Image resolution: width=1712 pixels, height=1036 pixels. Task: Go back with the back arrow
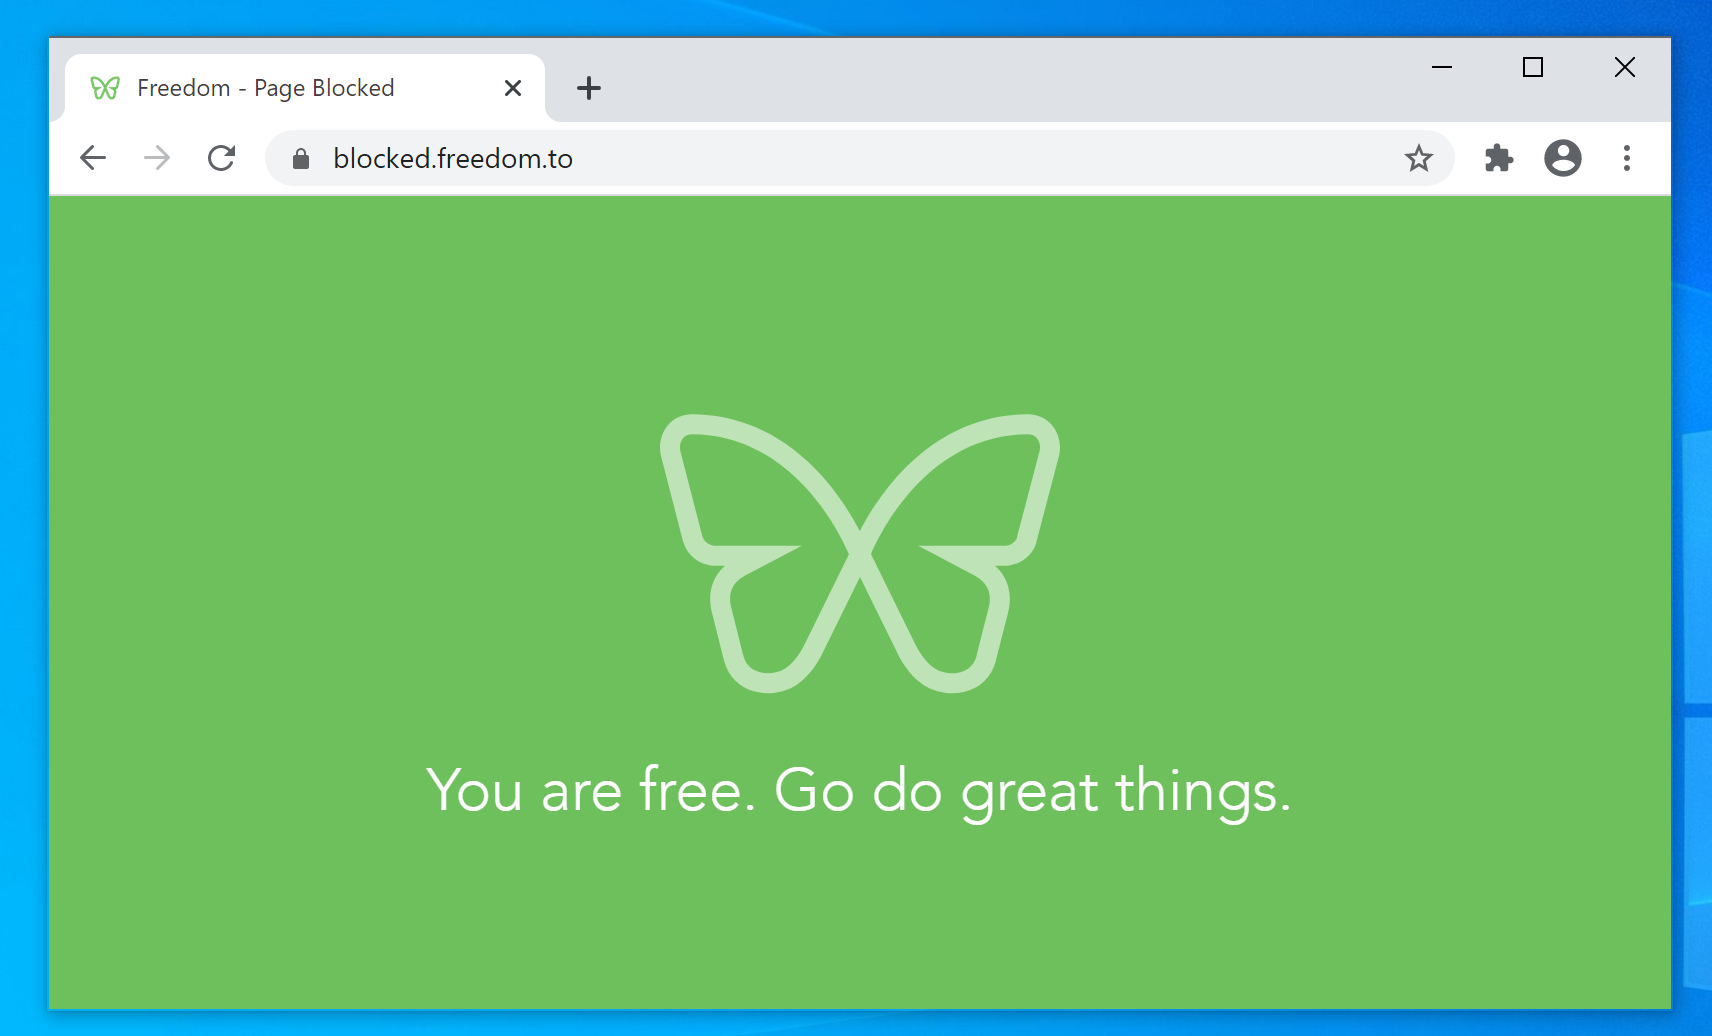click(93, 158)
